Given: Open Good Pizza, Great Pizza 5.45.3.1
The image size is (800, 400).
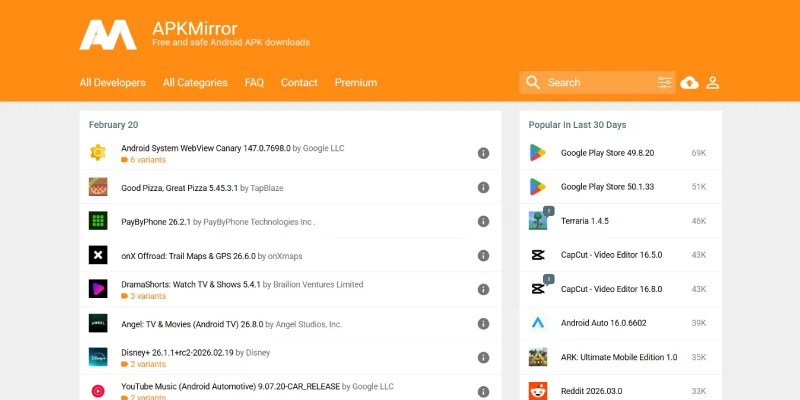Looking at the screenshot, I should tap(180, 188).
